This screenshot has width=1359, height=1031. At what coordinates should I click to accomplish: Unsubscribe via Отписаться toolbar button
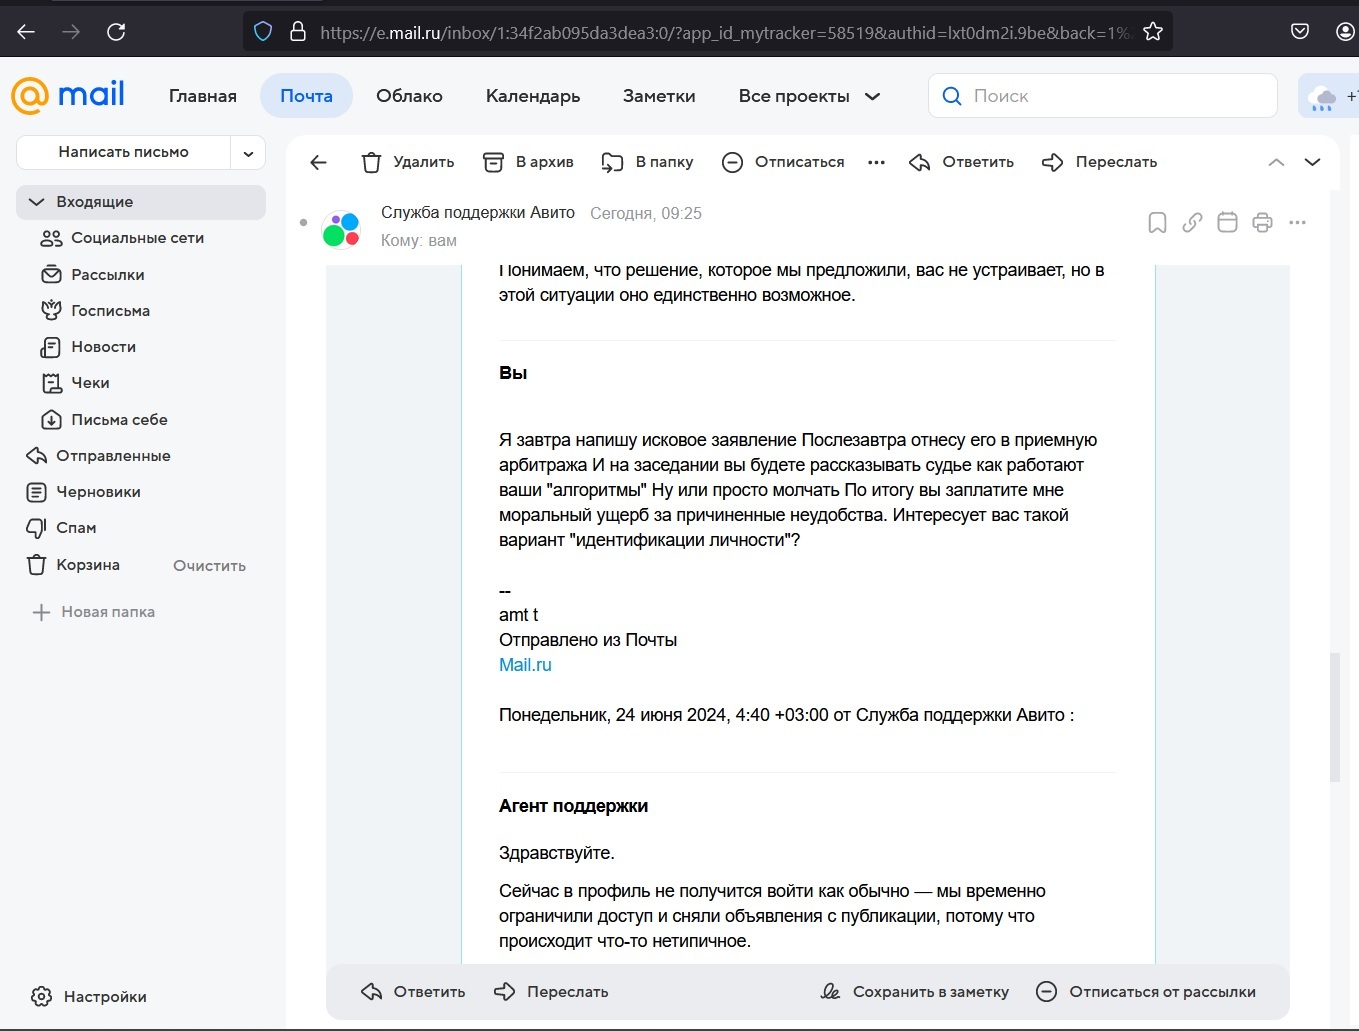(x=783, y=162)
